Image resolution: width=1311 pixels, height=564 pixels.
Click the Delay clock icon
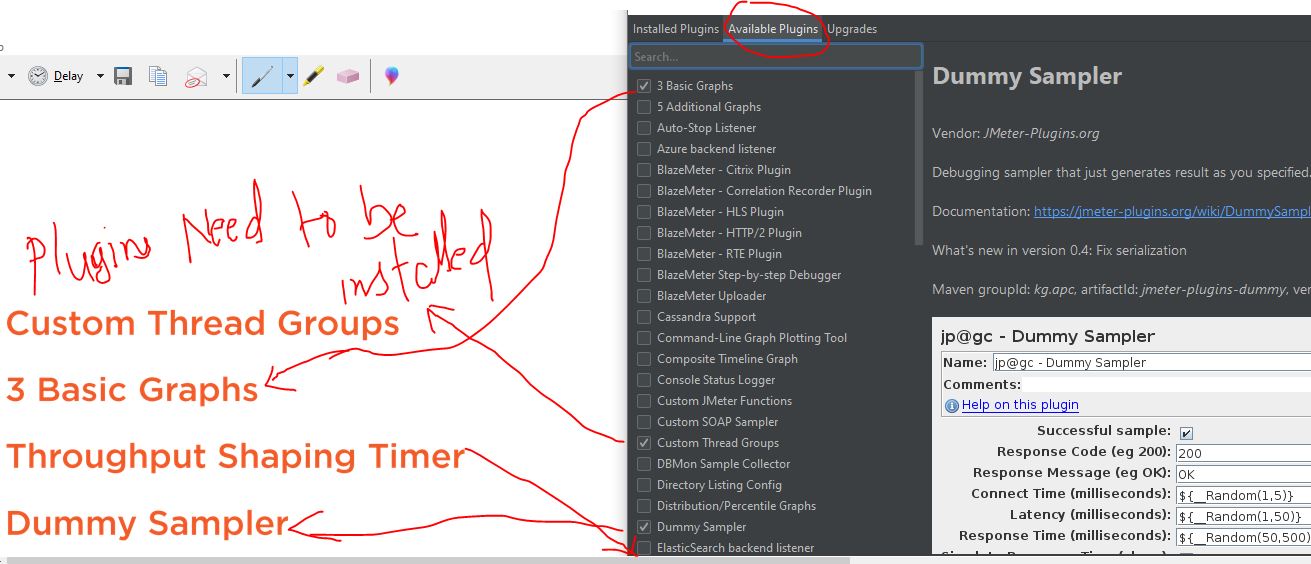(x=38, y=76)
